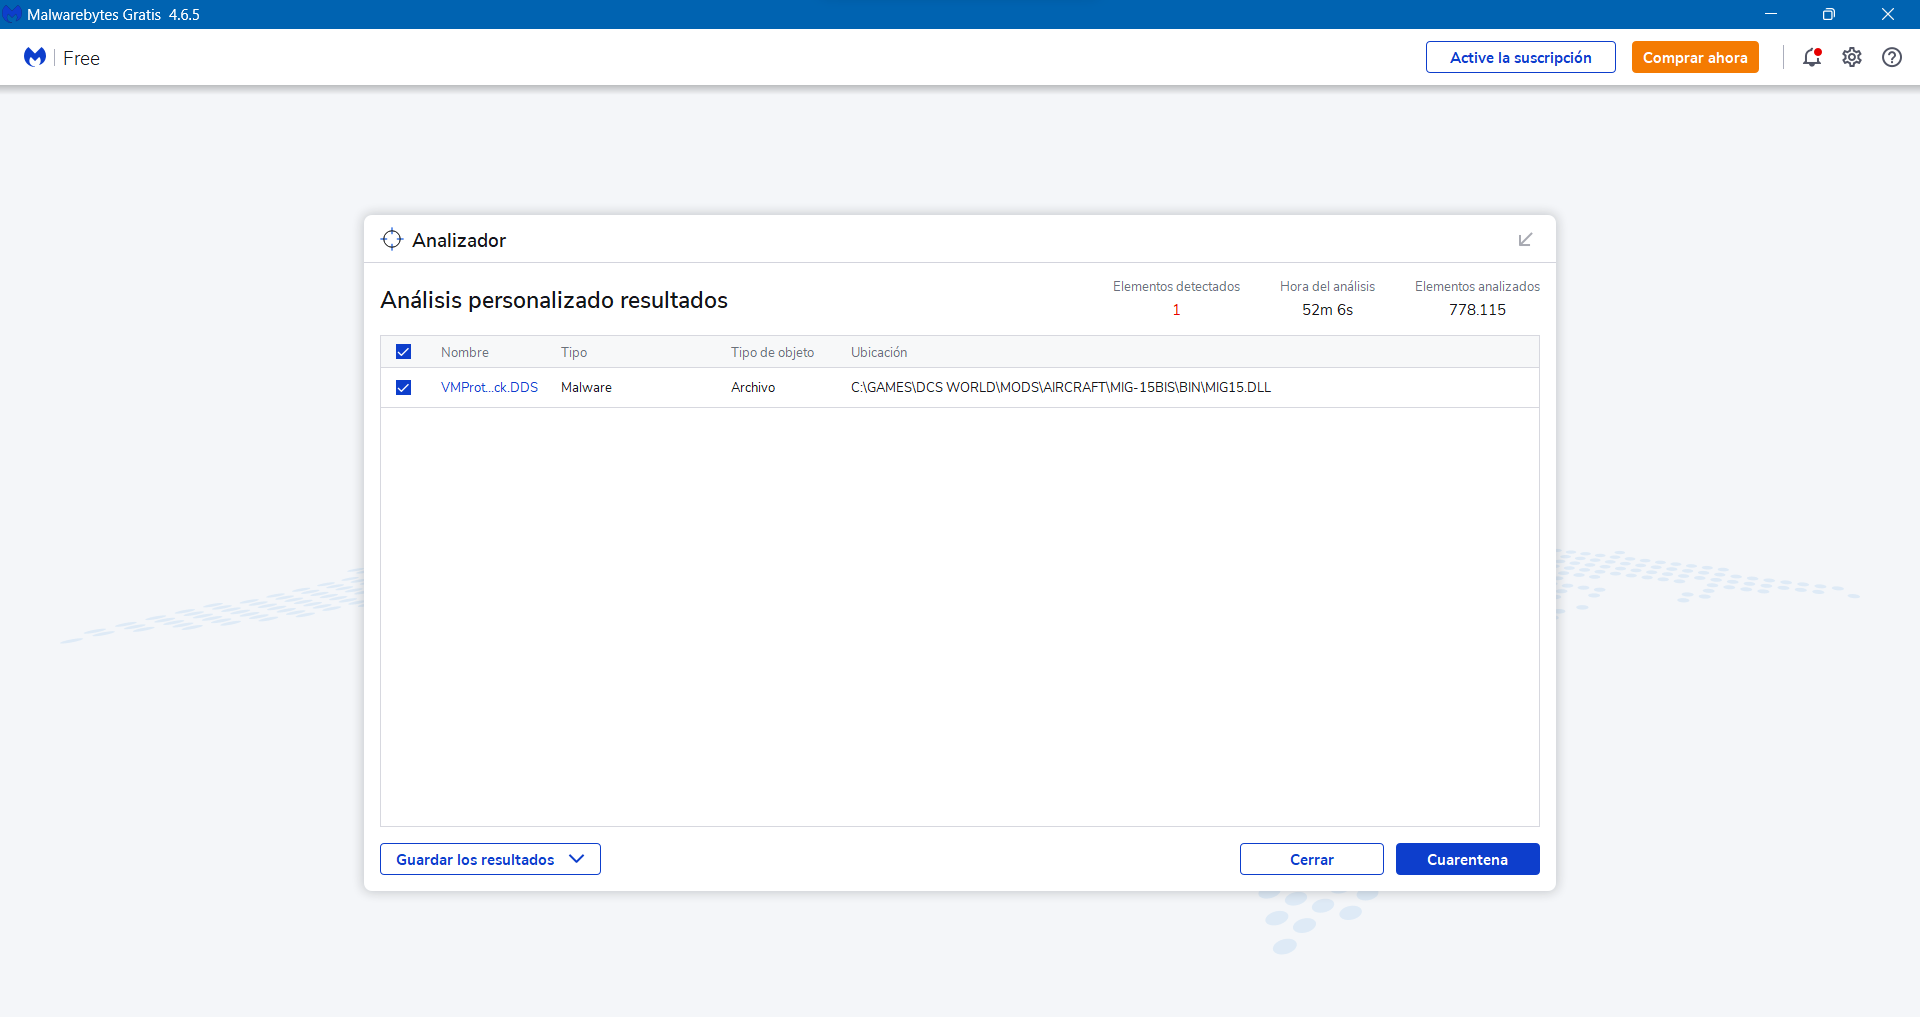Click the Malwarebytes logo in the header
This screenshot has width=1920, height=1017.
click(35, 57)
